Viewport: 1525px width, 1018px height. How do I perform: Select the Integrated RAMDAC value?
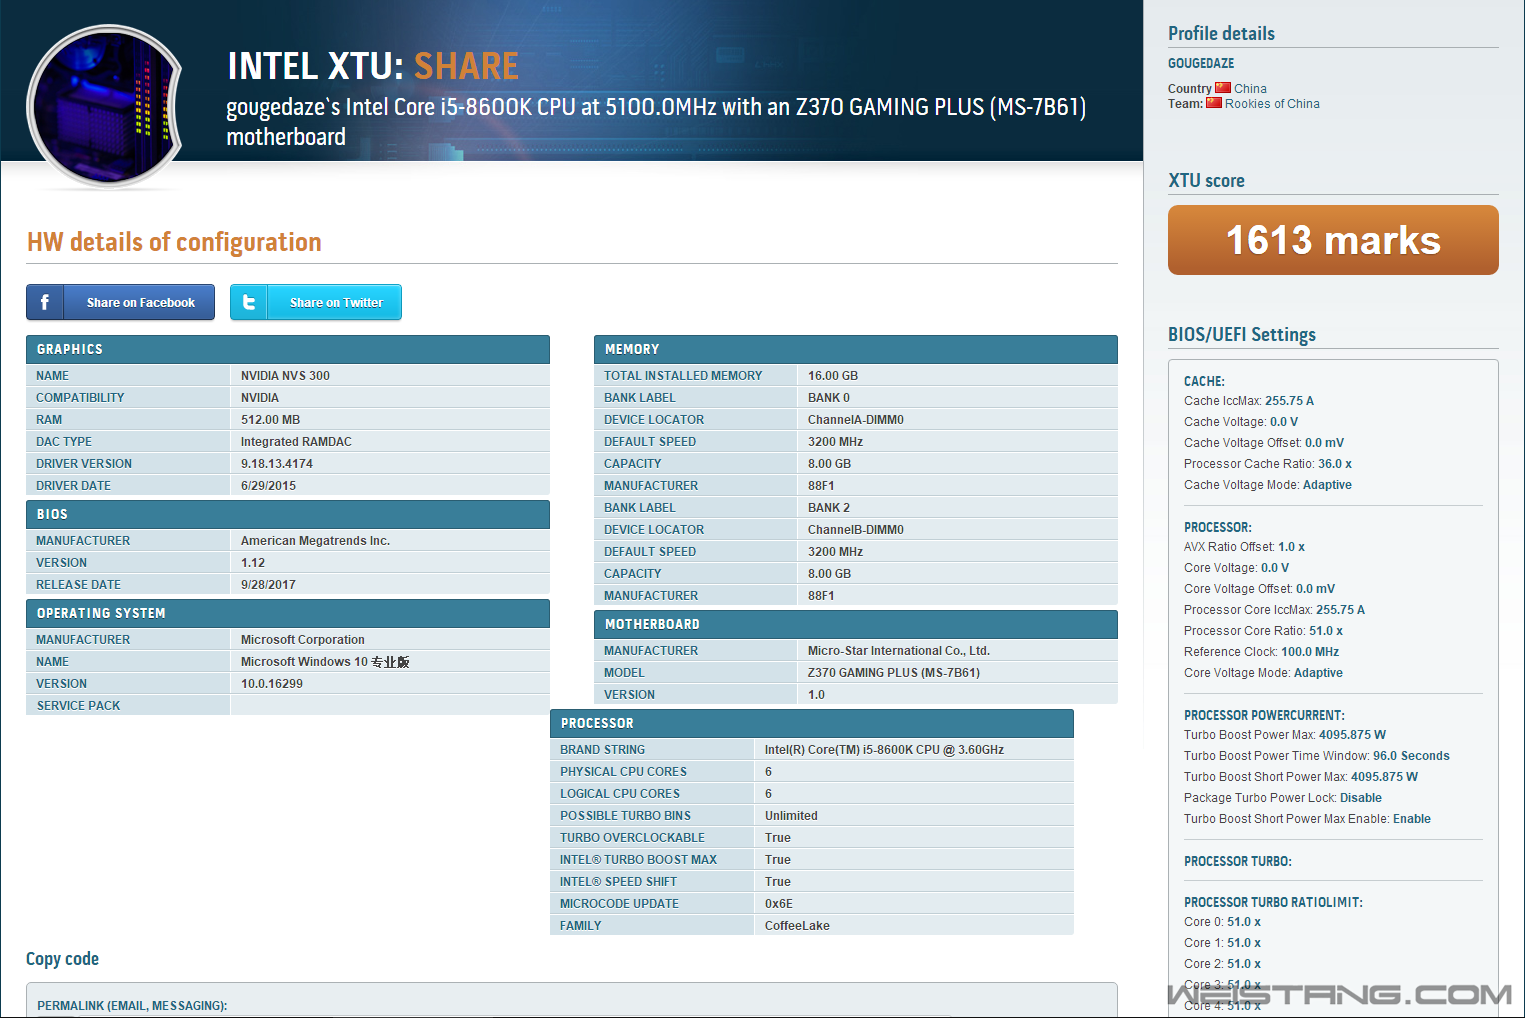coord(296,442)
